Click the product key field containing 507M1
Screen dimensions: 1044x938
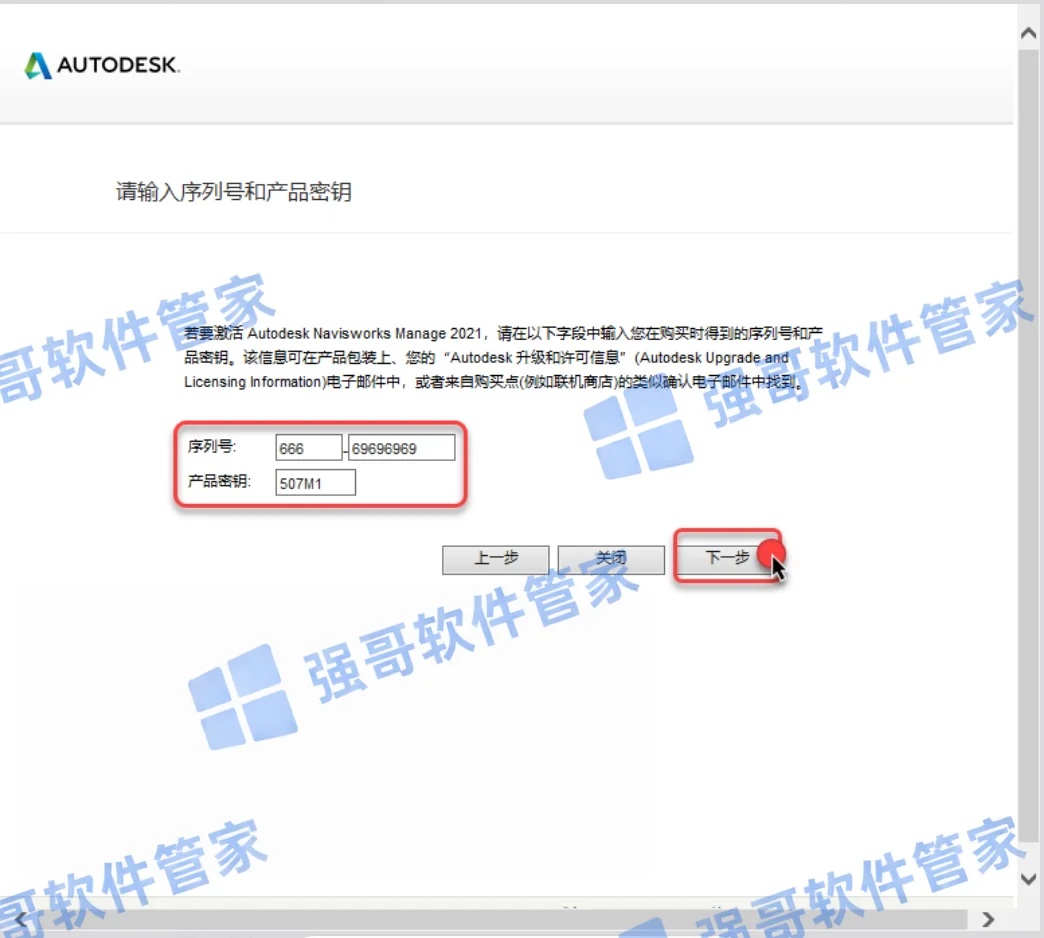[315, 483]
